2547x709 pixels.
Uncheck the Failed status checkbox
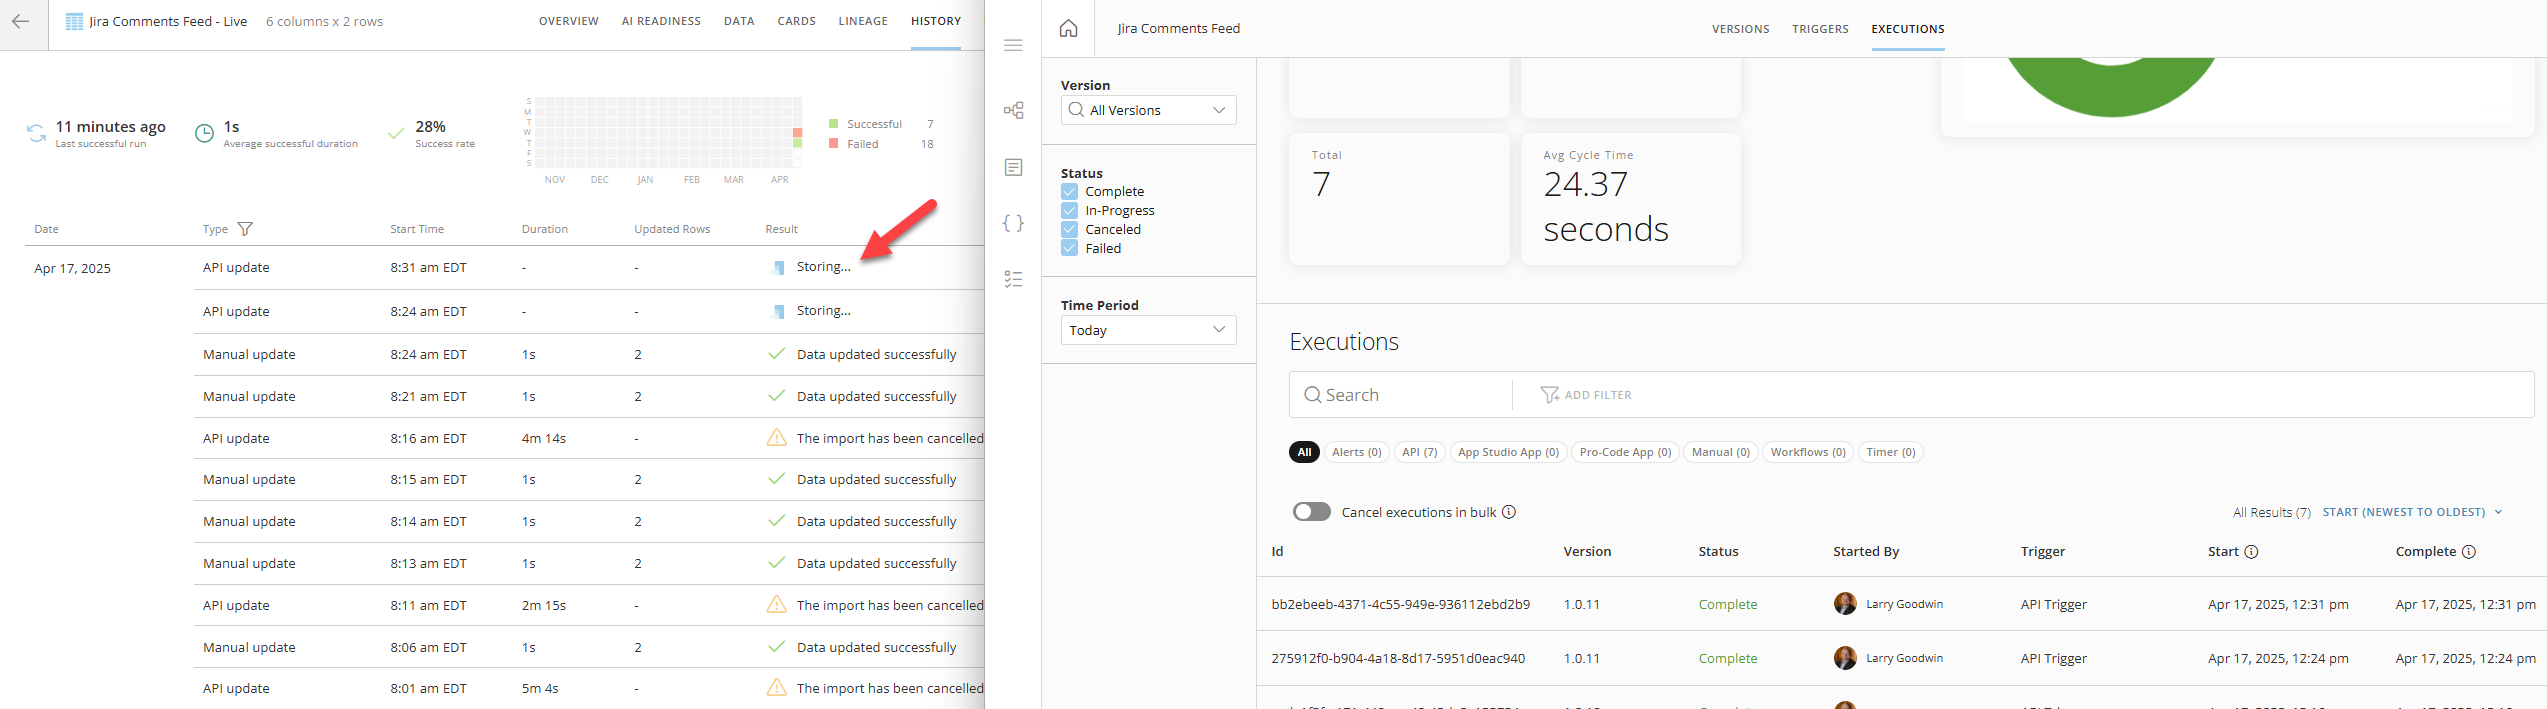[x=1070, y=249]
